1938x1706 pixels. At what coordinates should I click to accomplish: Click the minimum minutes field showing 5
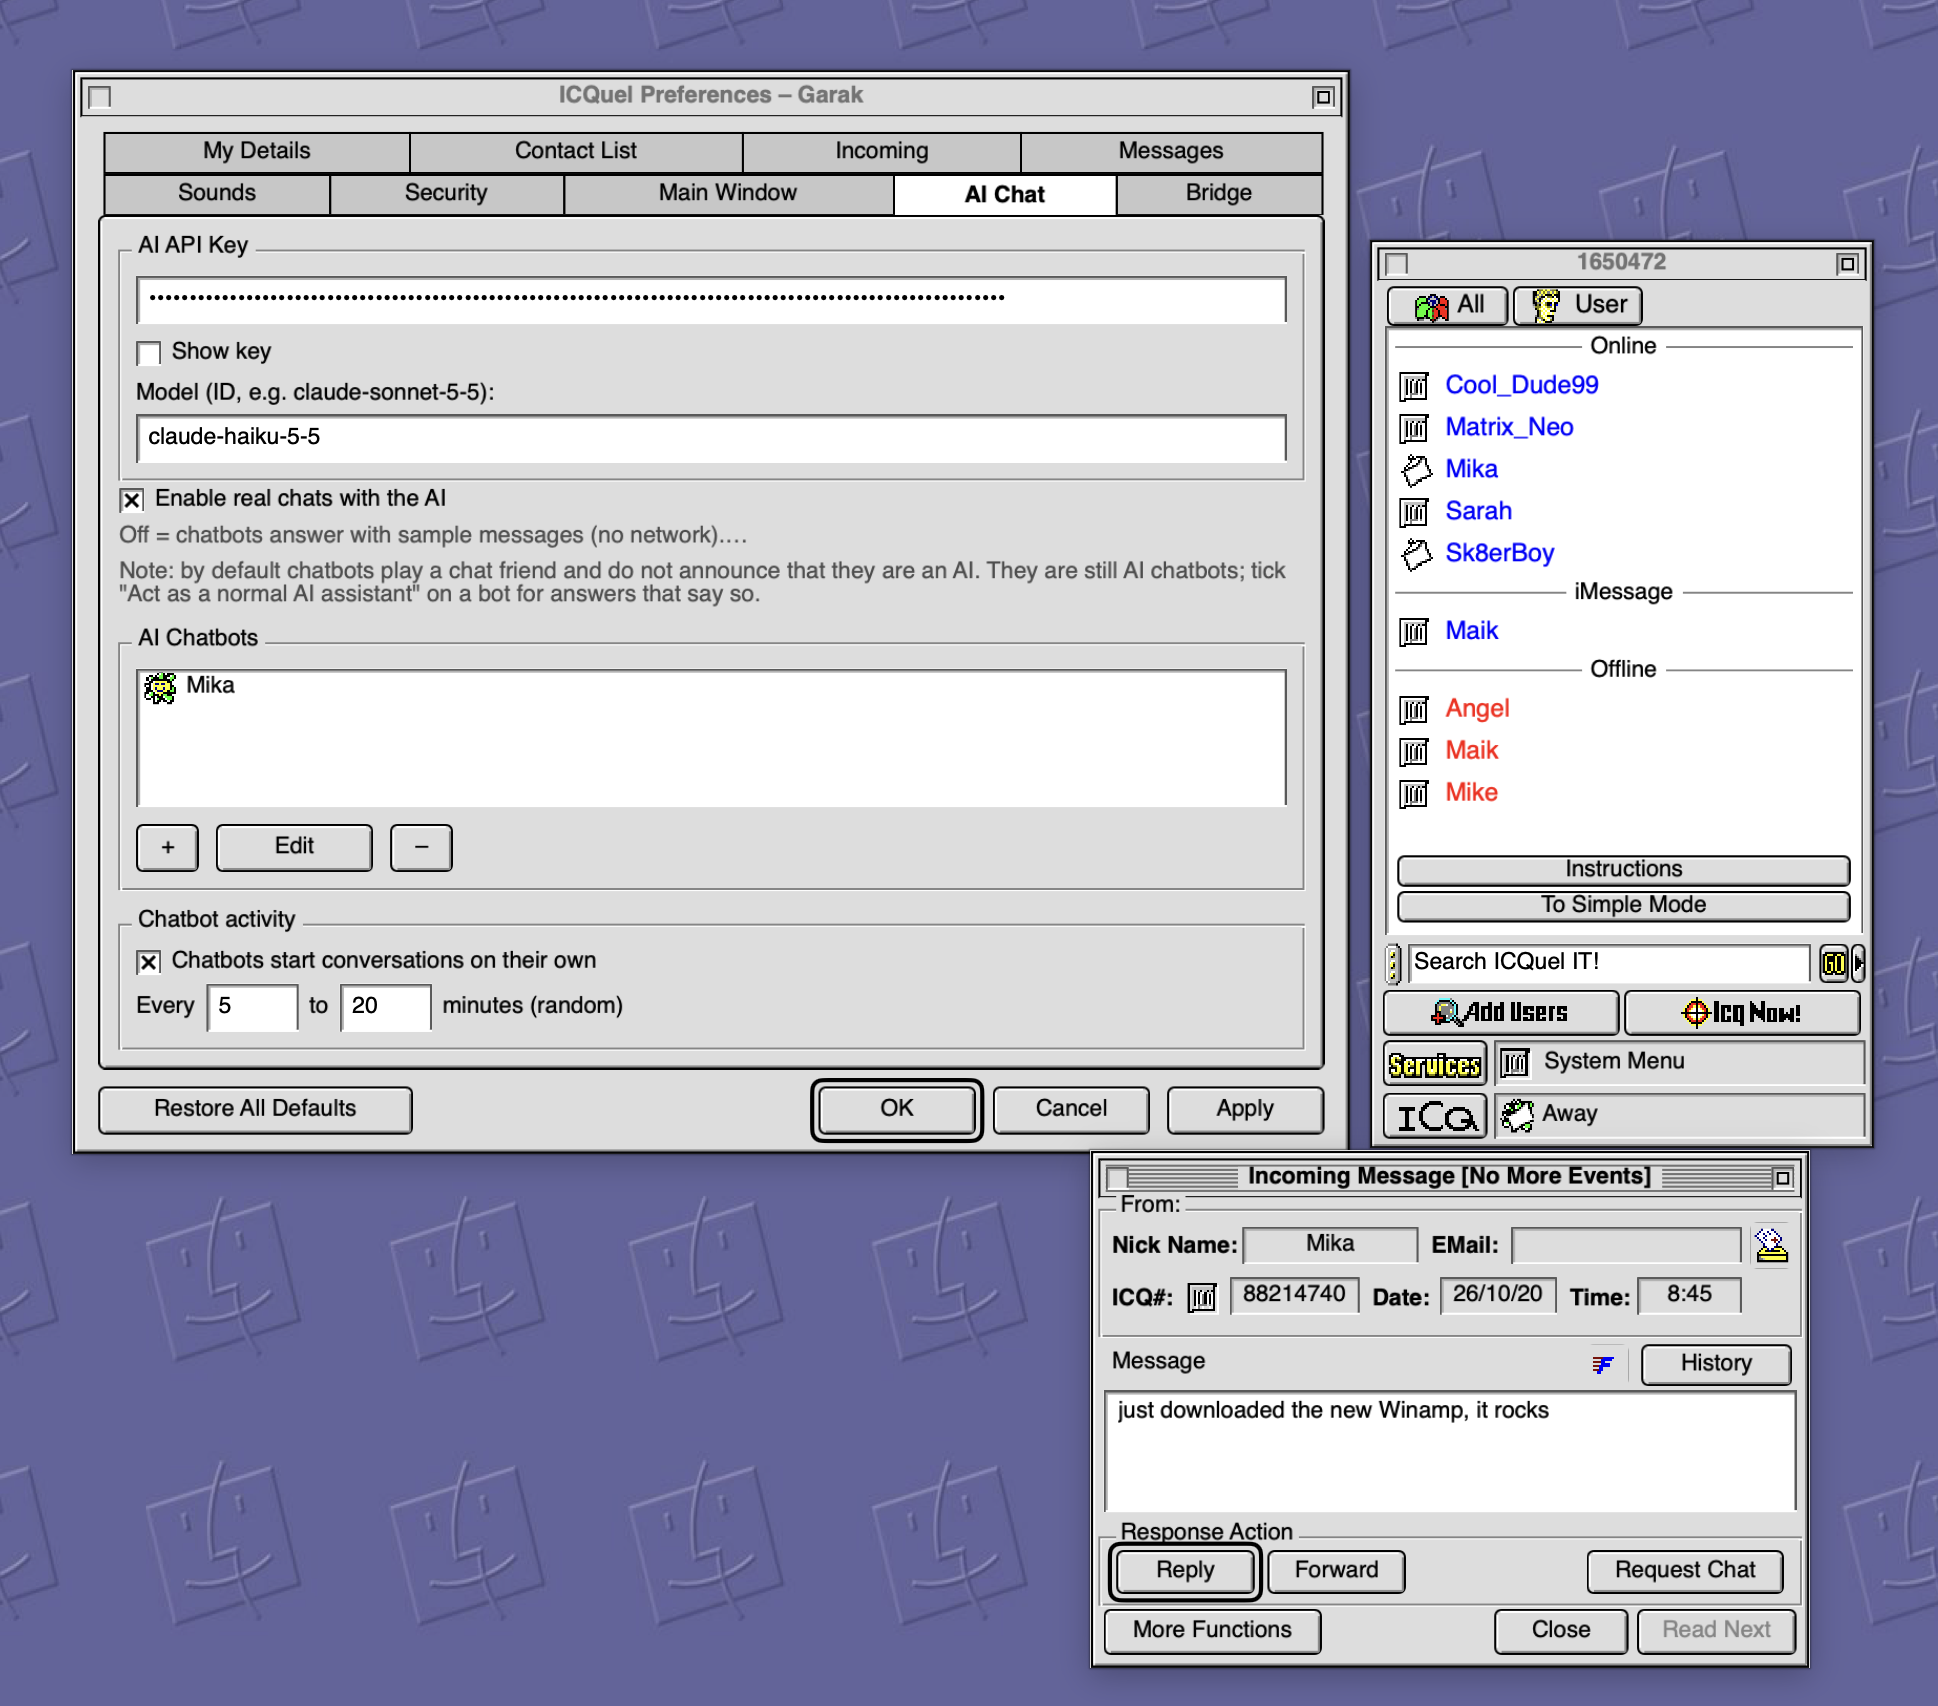[252, 1007]
